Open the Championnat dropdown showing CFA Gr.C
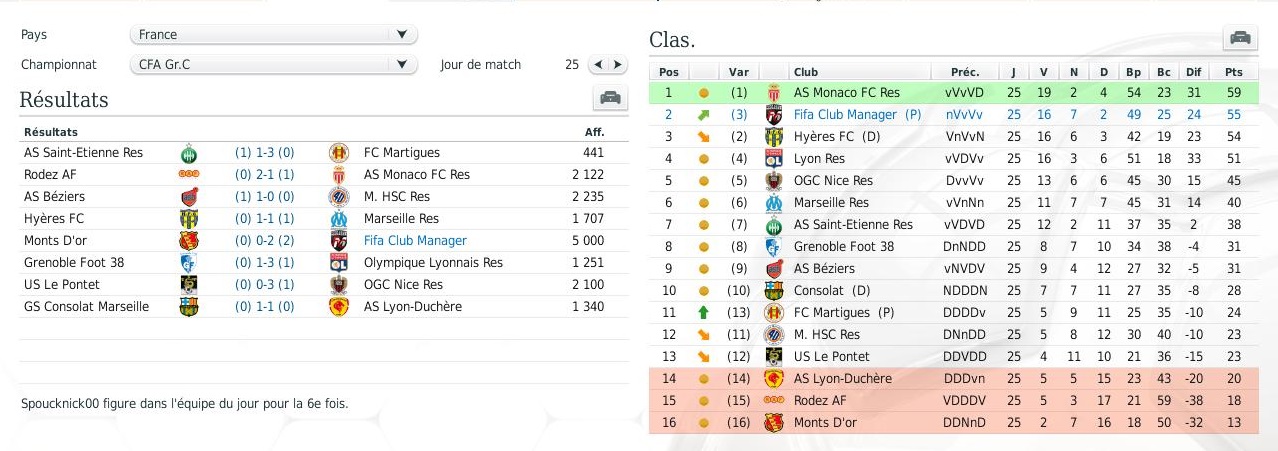The height and width of the screenshot is (451, 1278). [274, 64]
